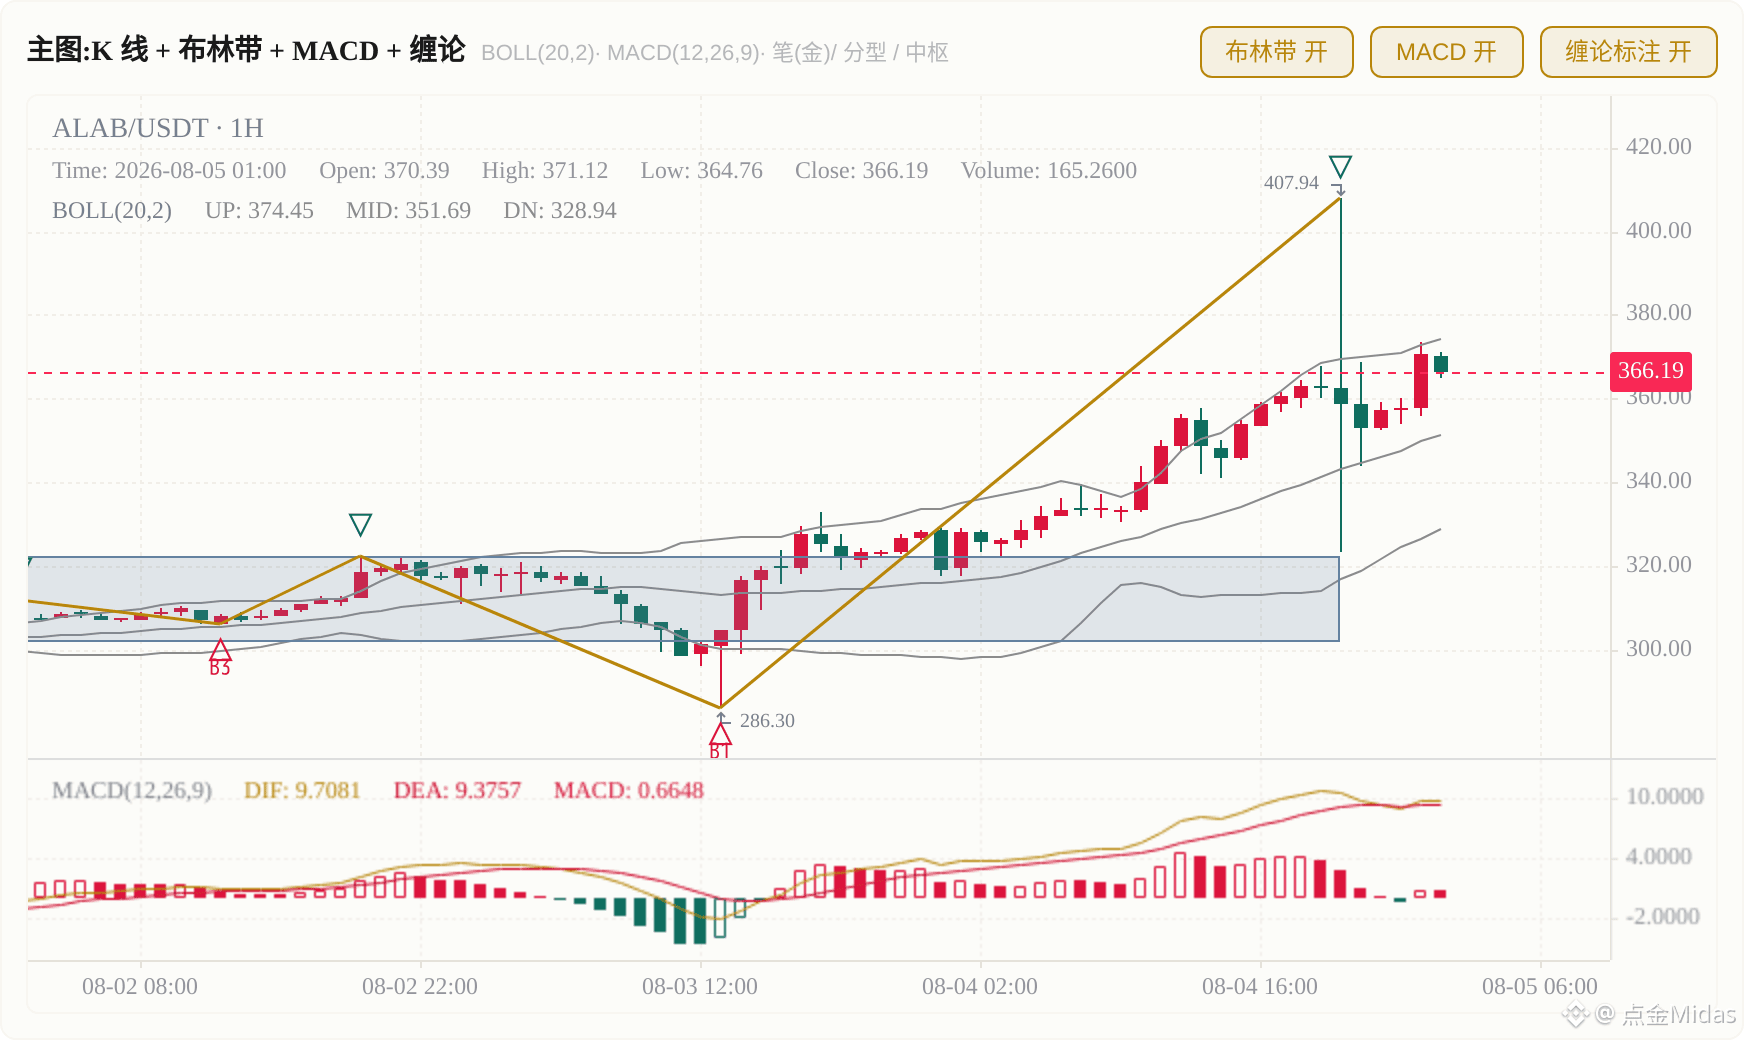Click the MACD(12,26,9) panel label

click(x=132, y=791)
